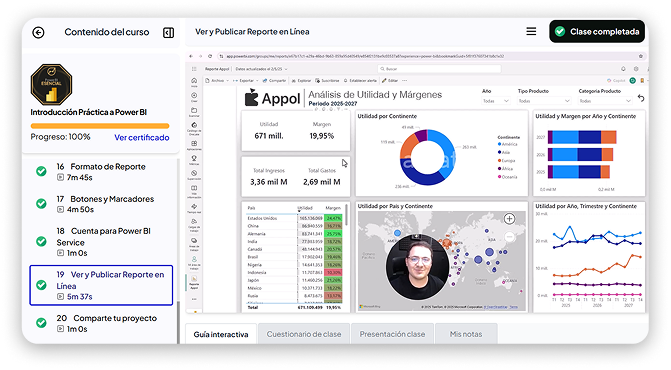Expand the Año slicer dropdown
The width and height of the screenshot is (671, 370).
496,101
